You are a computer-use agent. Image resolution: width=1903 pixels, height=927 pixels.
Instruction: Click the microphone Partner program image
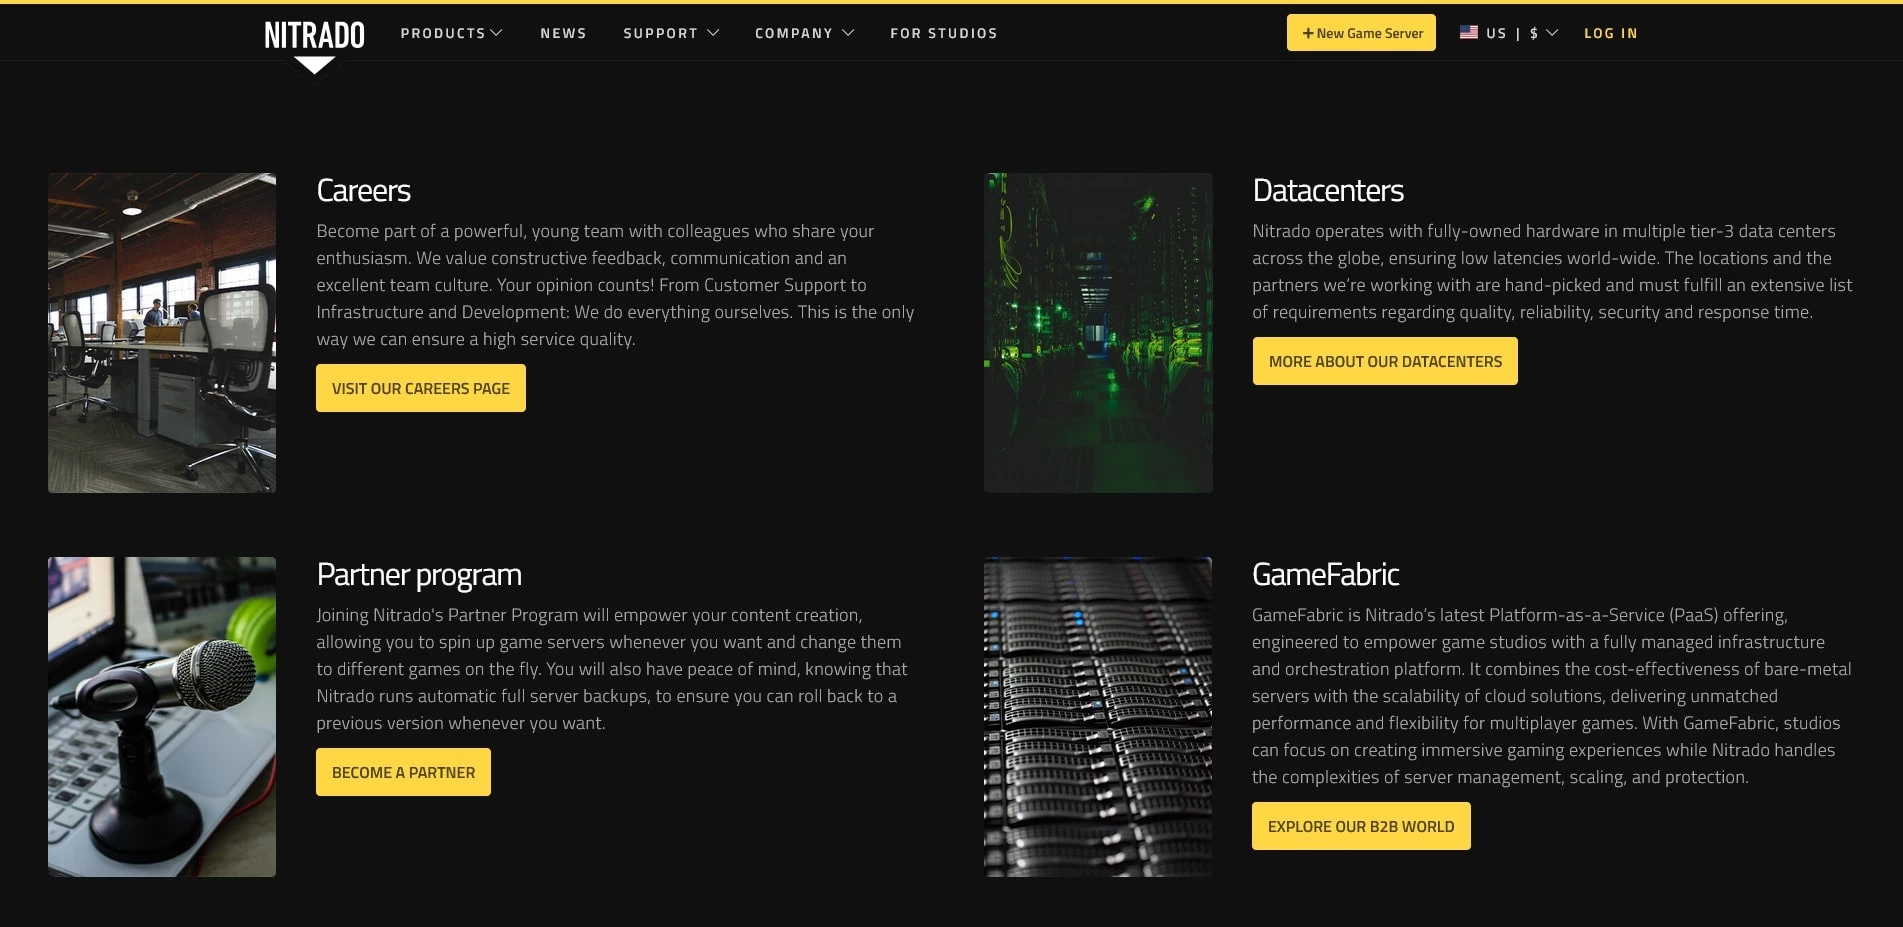pyautogui.click(x=162, y=716)
